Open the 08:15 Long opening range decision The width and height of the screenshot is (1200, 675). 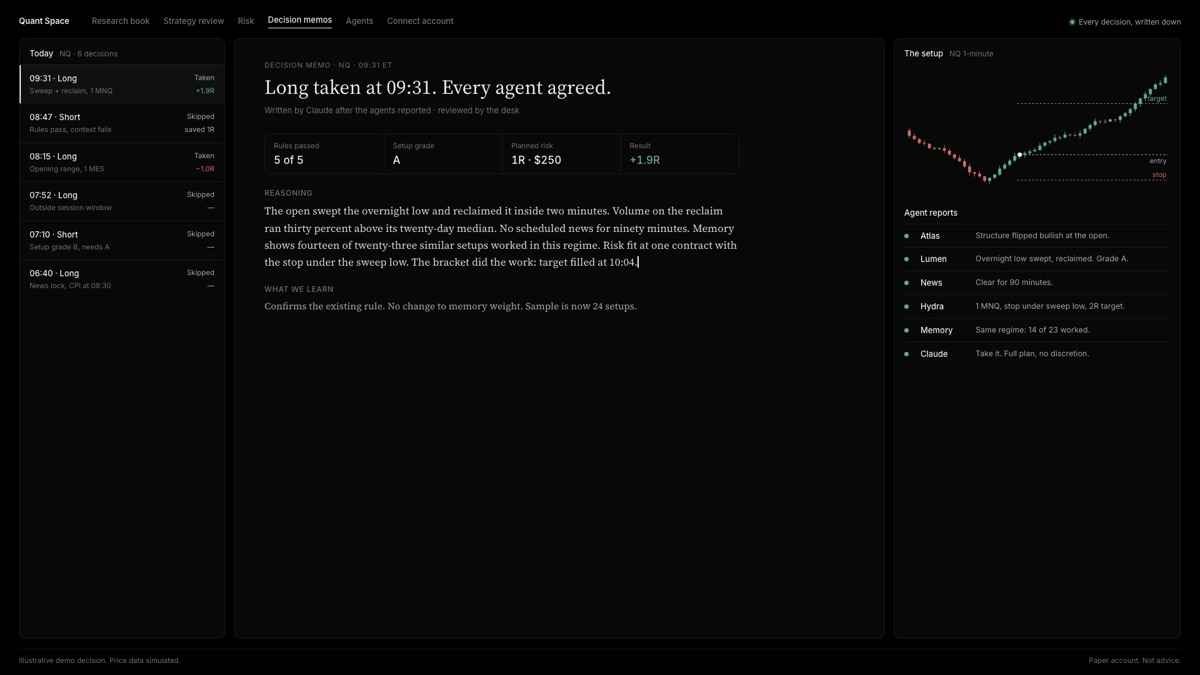coord(122,162)
